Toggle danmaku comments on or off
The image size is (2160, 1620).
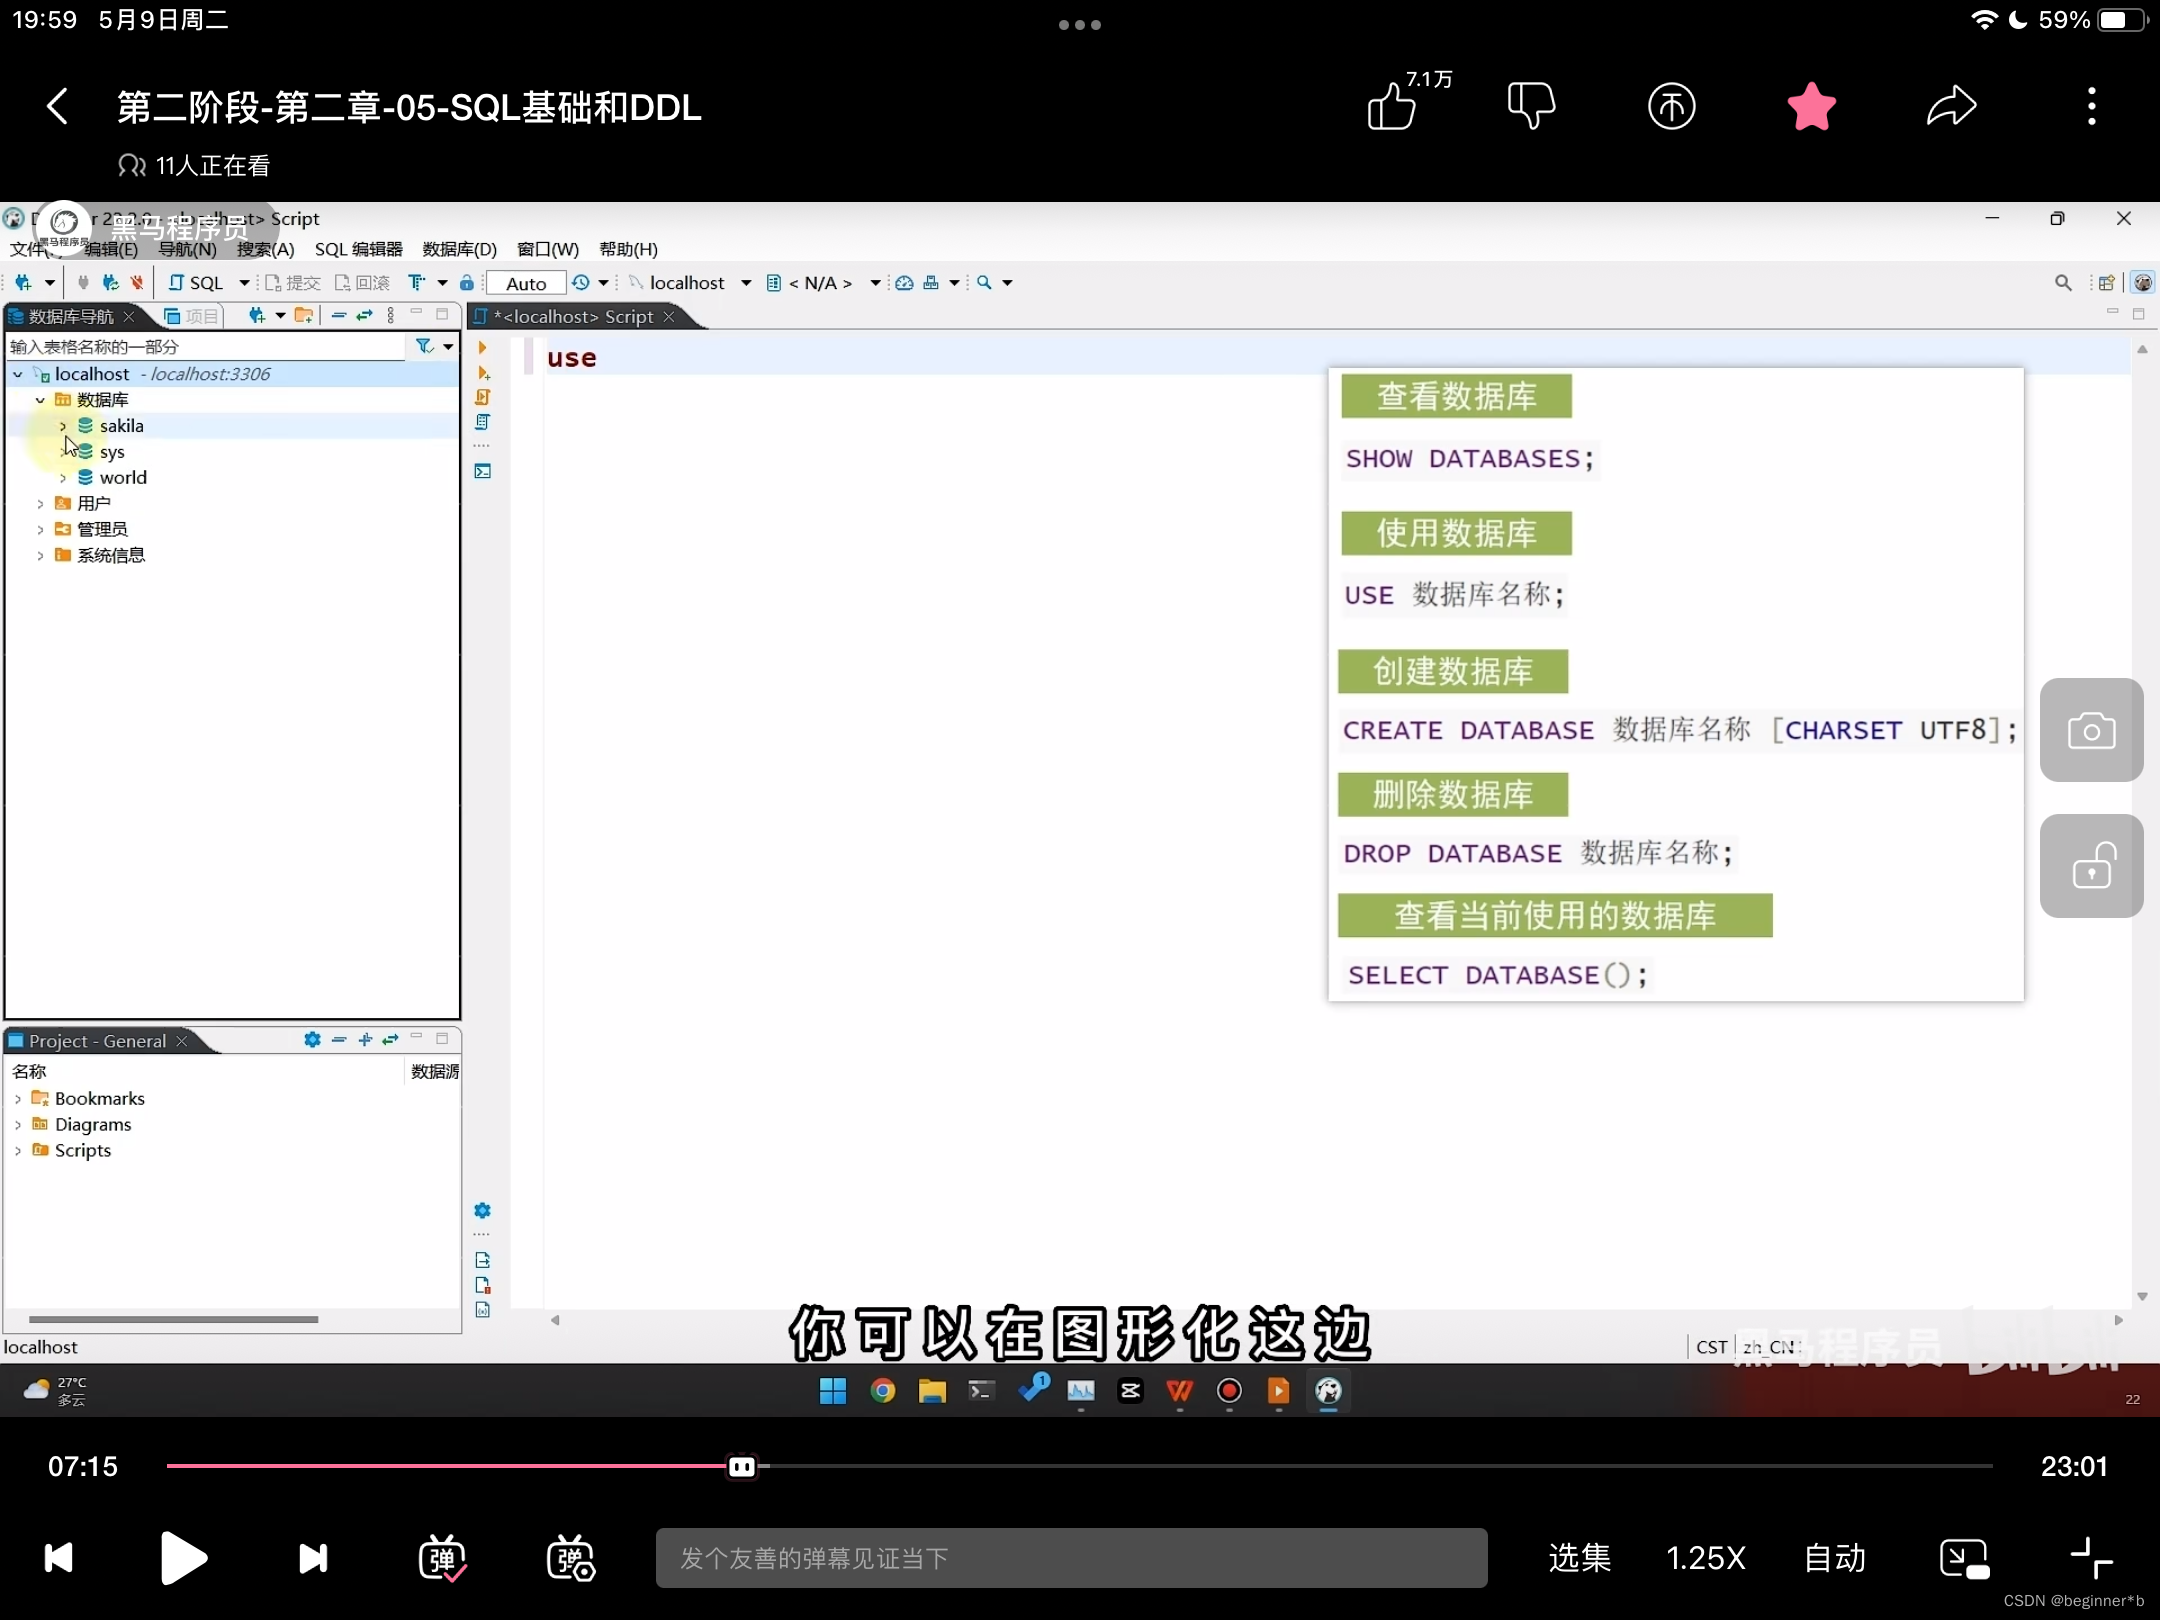tap(442, 1558)
